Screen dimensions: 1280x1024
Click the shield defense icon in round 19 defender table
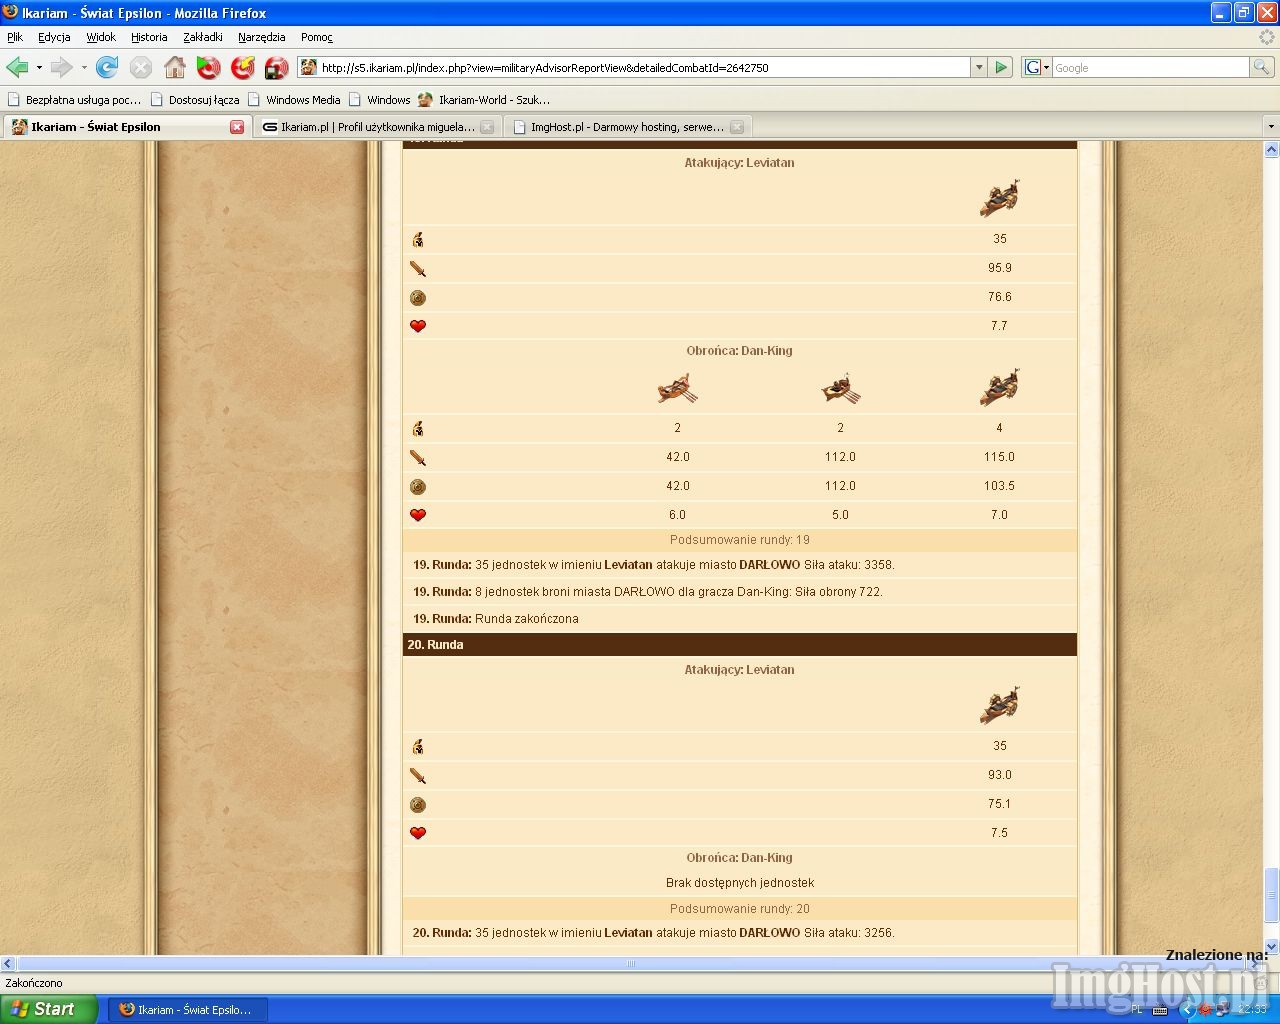point(418,486)
